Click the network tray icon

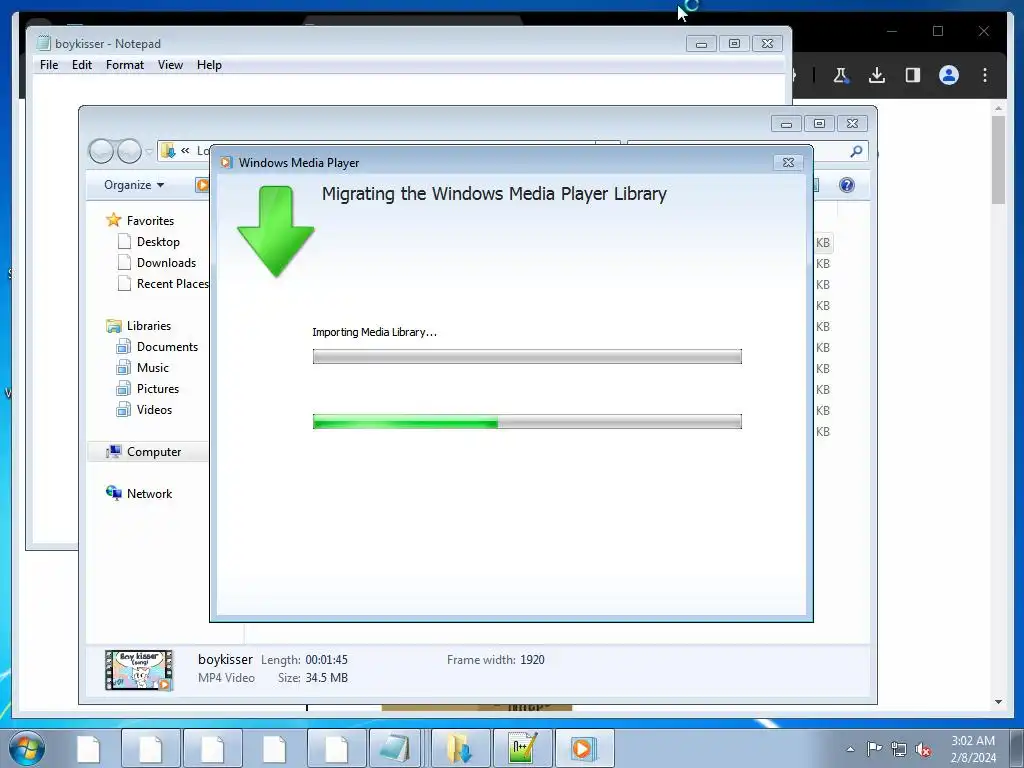coord(899,749)
